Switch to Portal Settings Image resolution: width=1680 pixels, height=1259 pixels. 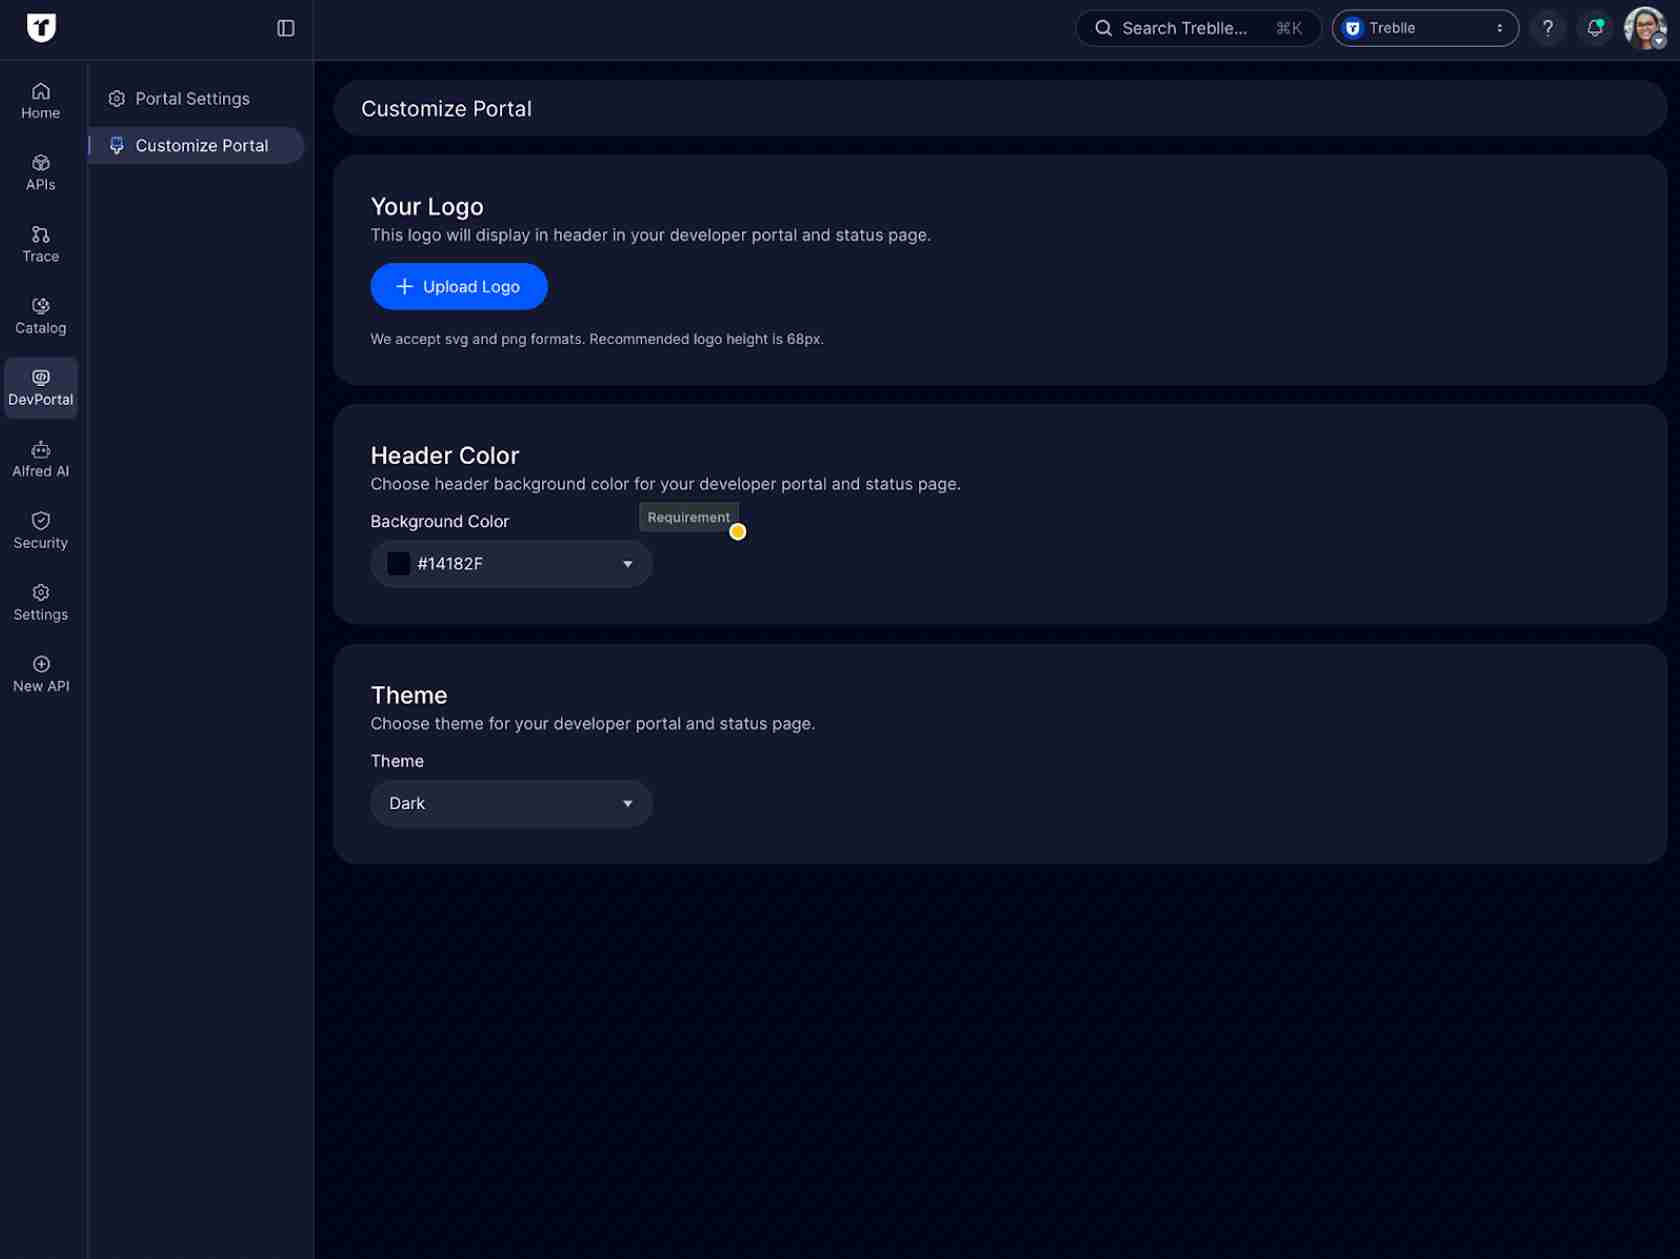[192, 98]
